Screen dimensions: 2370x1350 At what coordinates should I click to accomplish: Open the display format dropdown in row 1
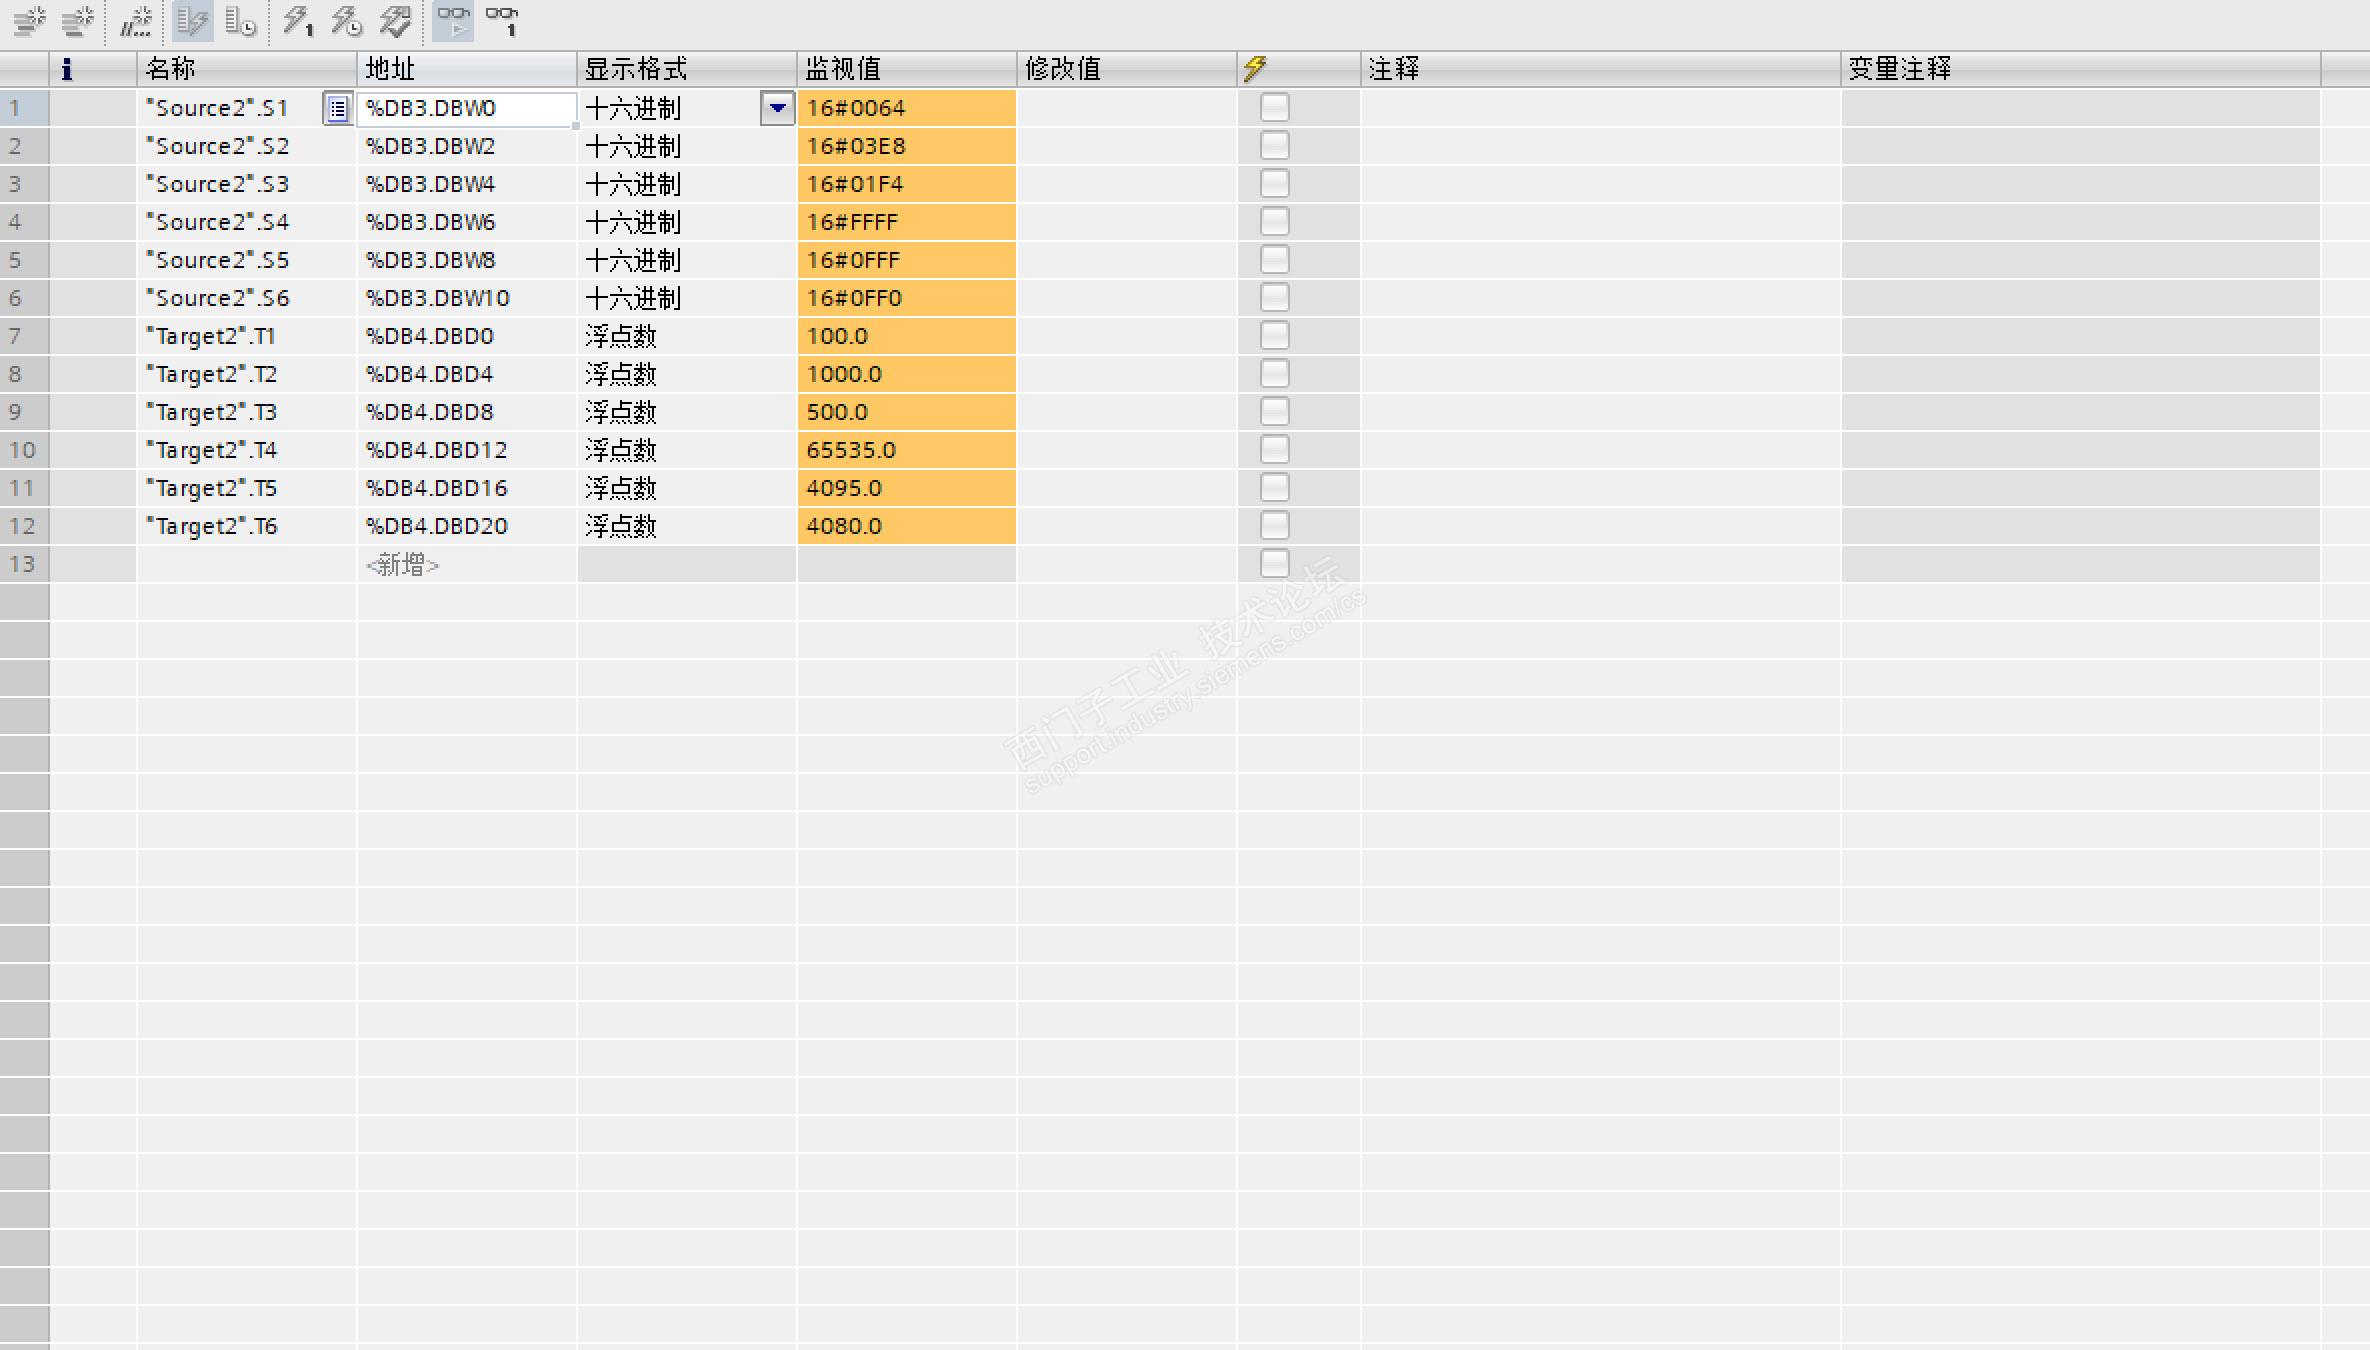point(777,108)
